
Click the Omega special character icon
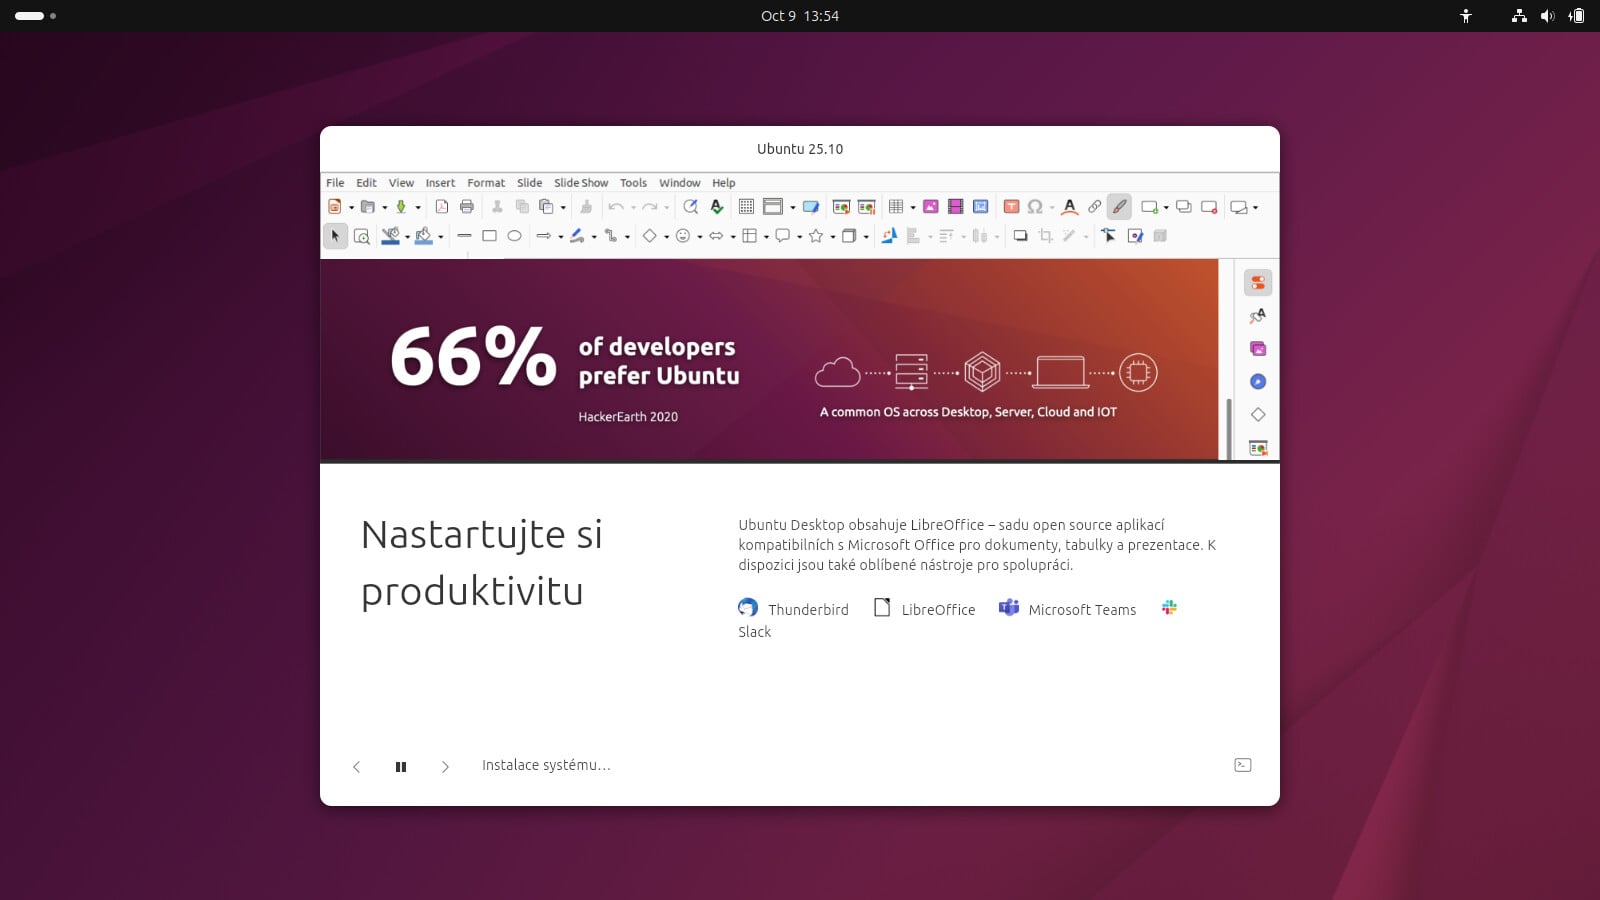coord(1035,207)
